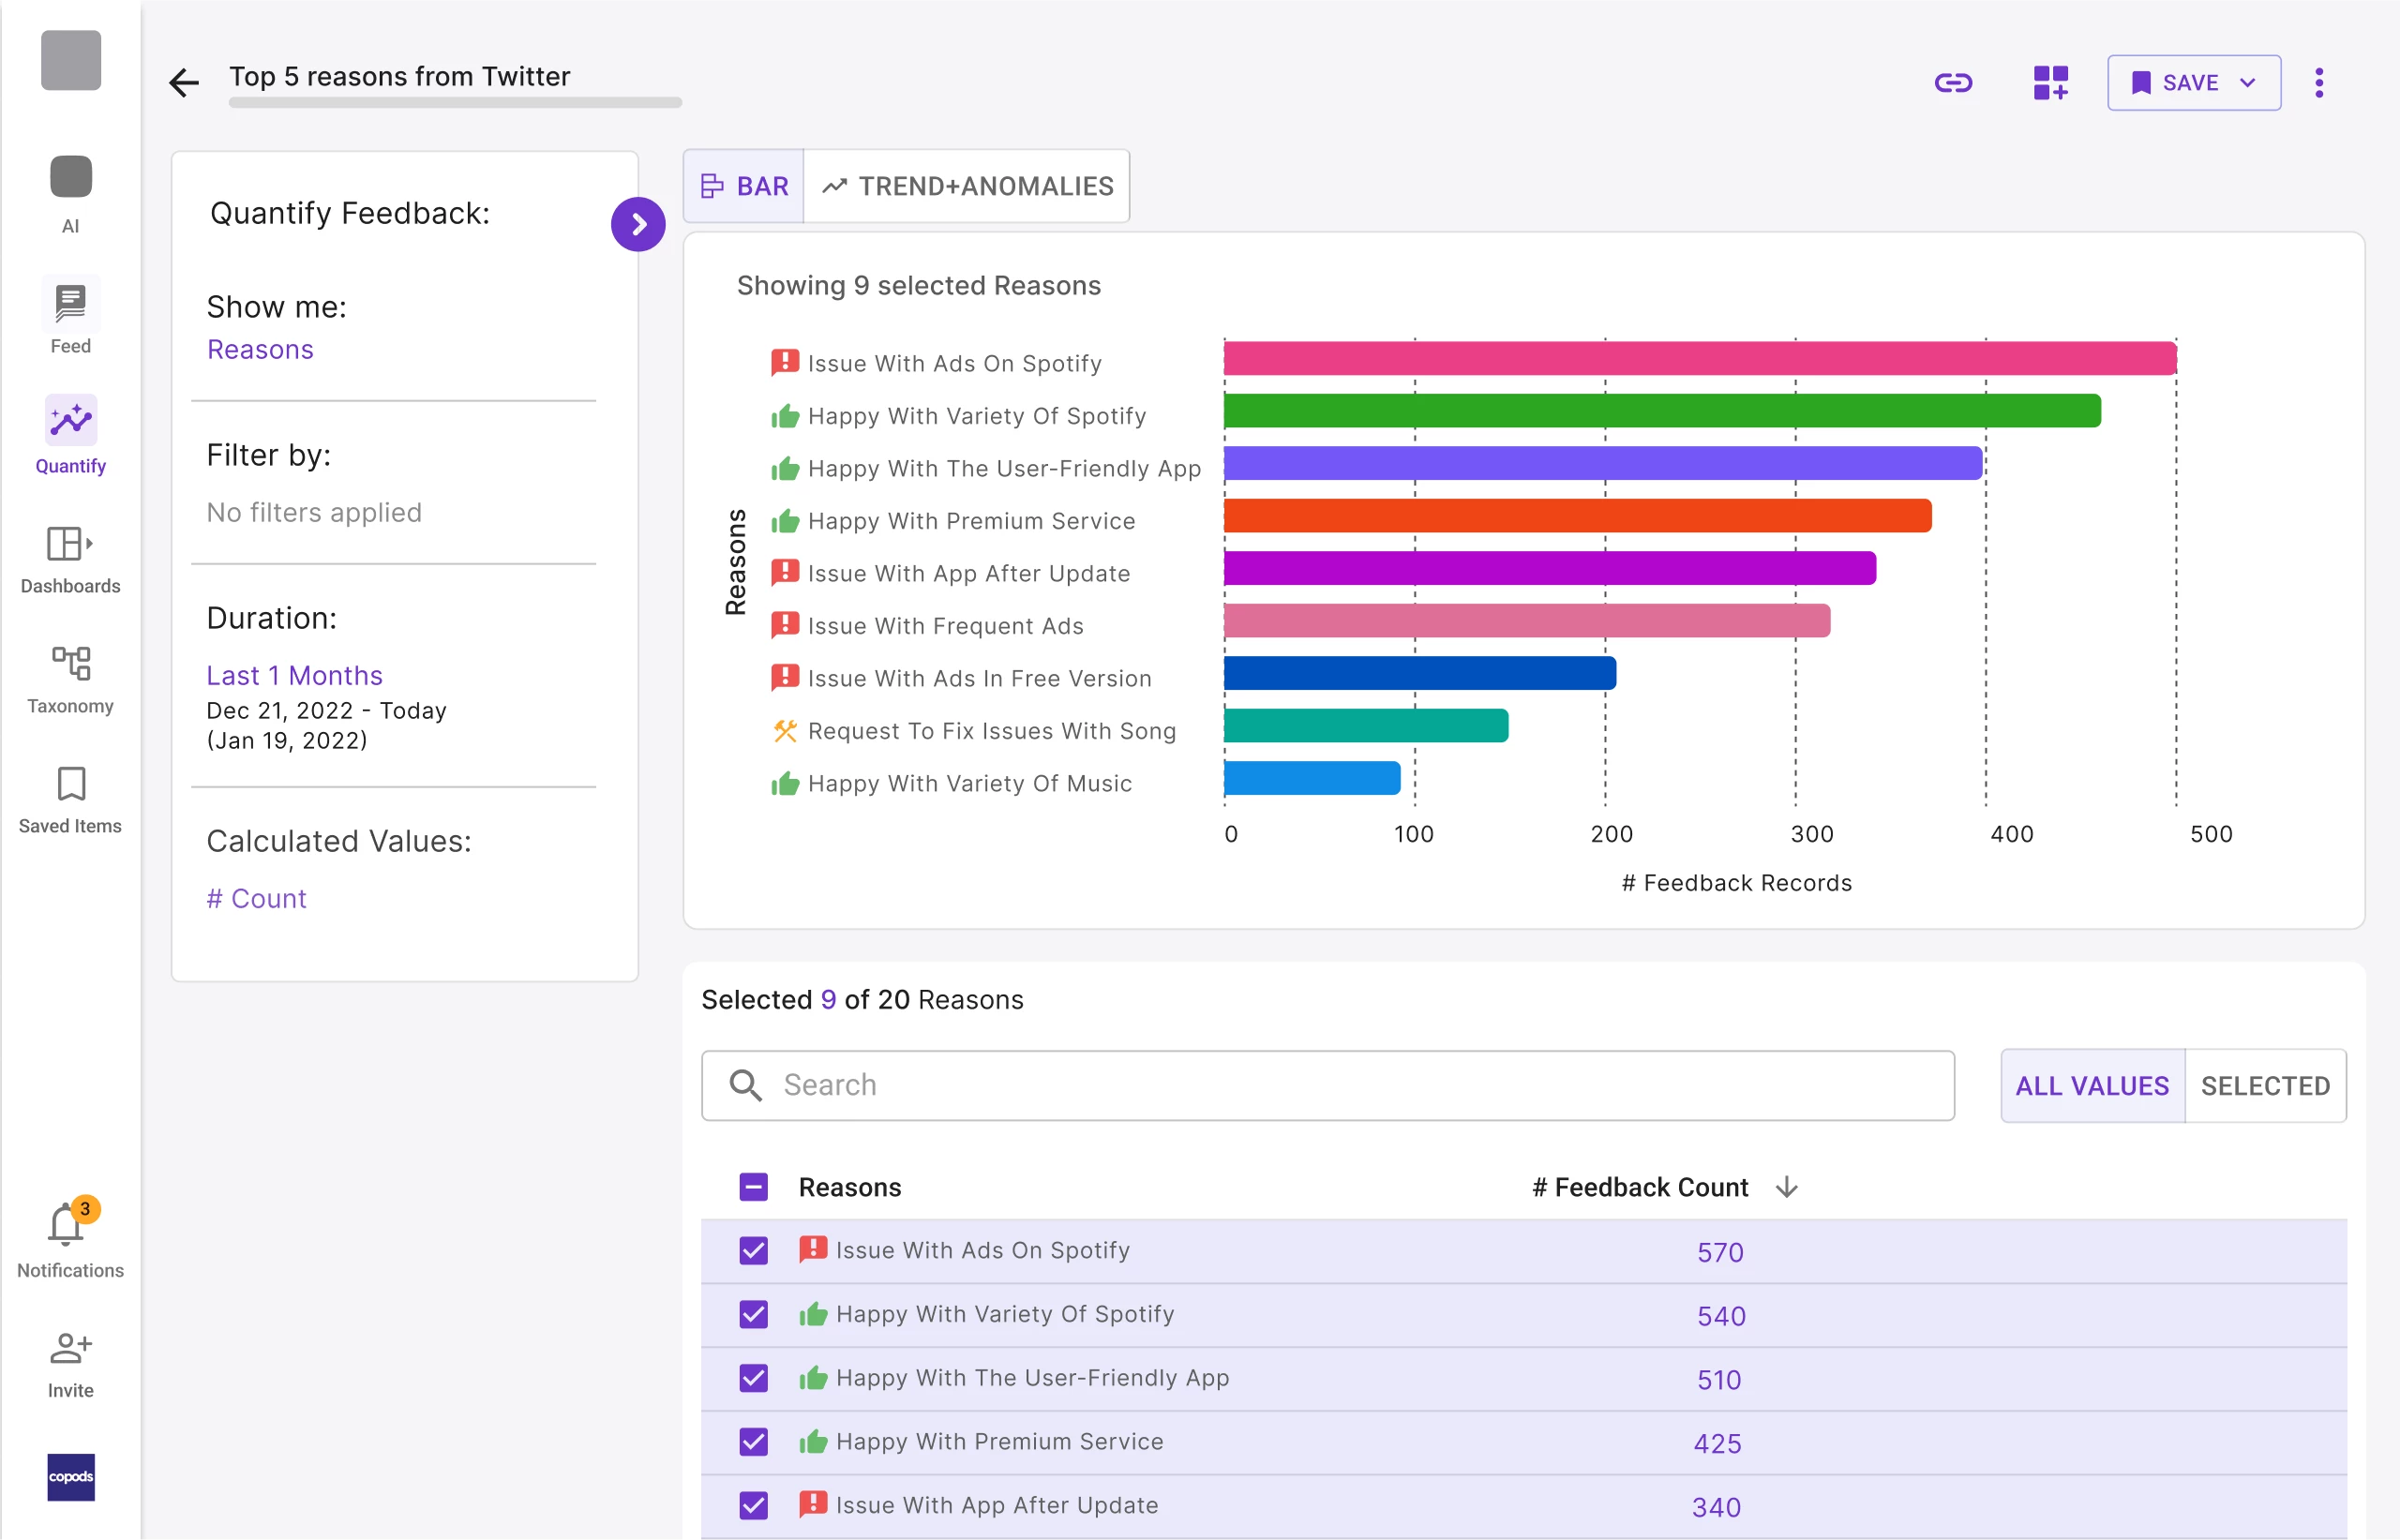Uncheck Issue With Ads On Spotify row
The image size is (2400, 1540).
[x=753, y=1250]
